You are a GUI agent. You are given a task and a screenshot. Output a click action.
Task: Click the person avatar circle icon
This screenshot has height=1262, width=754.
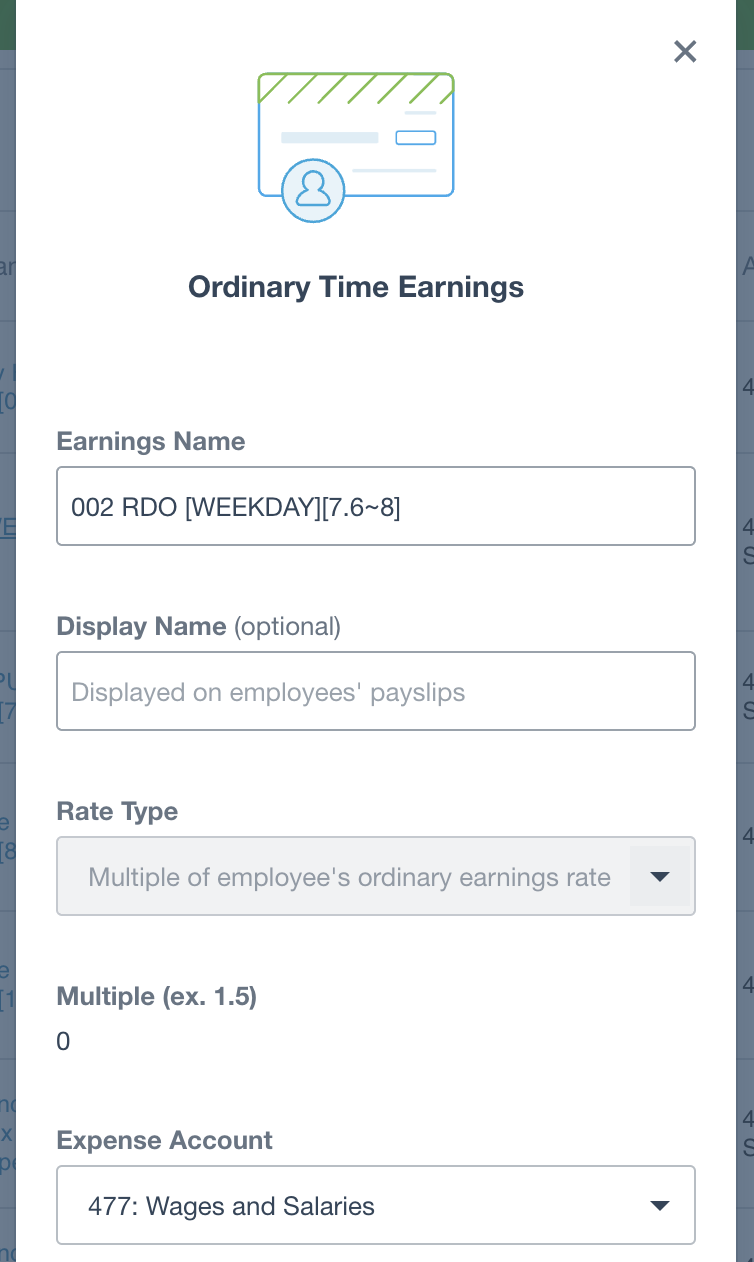pos(313,189)
